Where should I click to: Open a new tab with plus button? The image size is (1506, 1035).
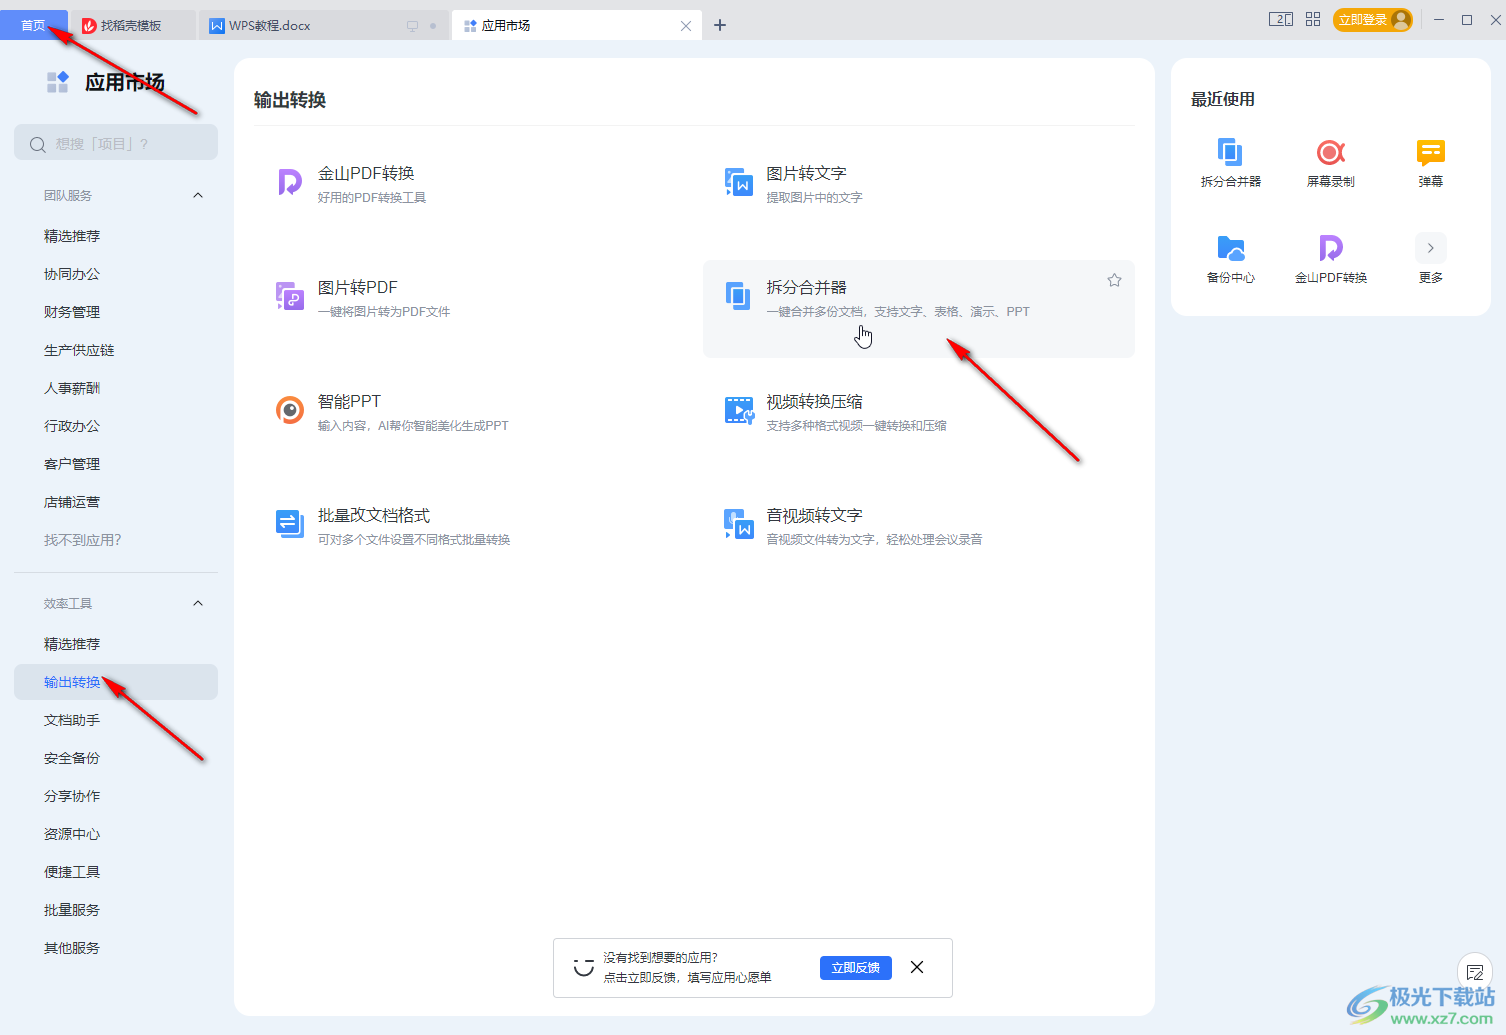coord(720,25)
